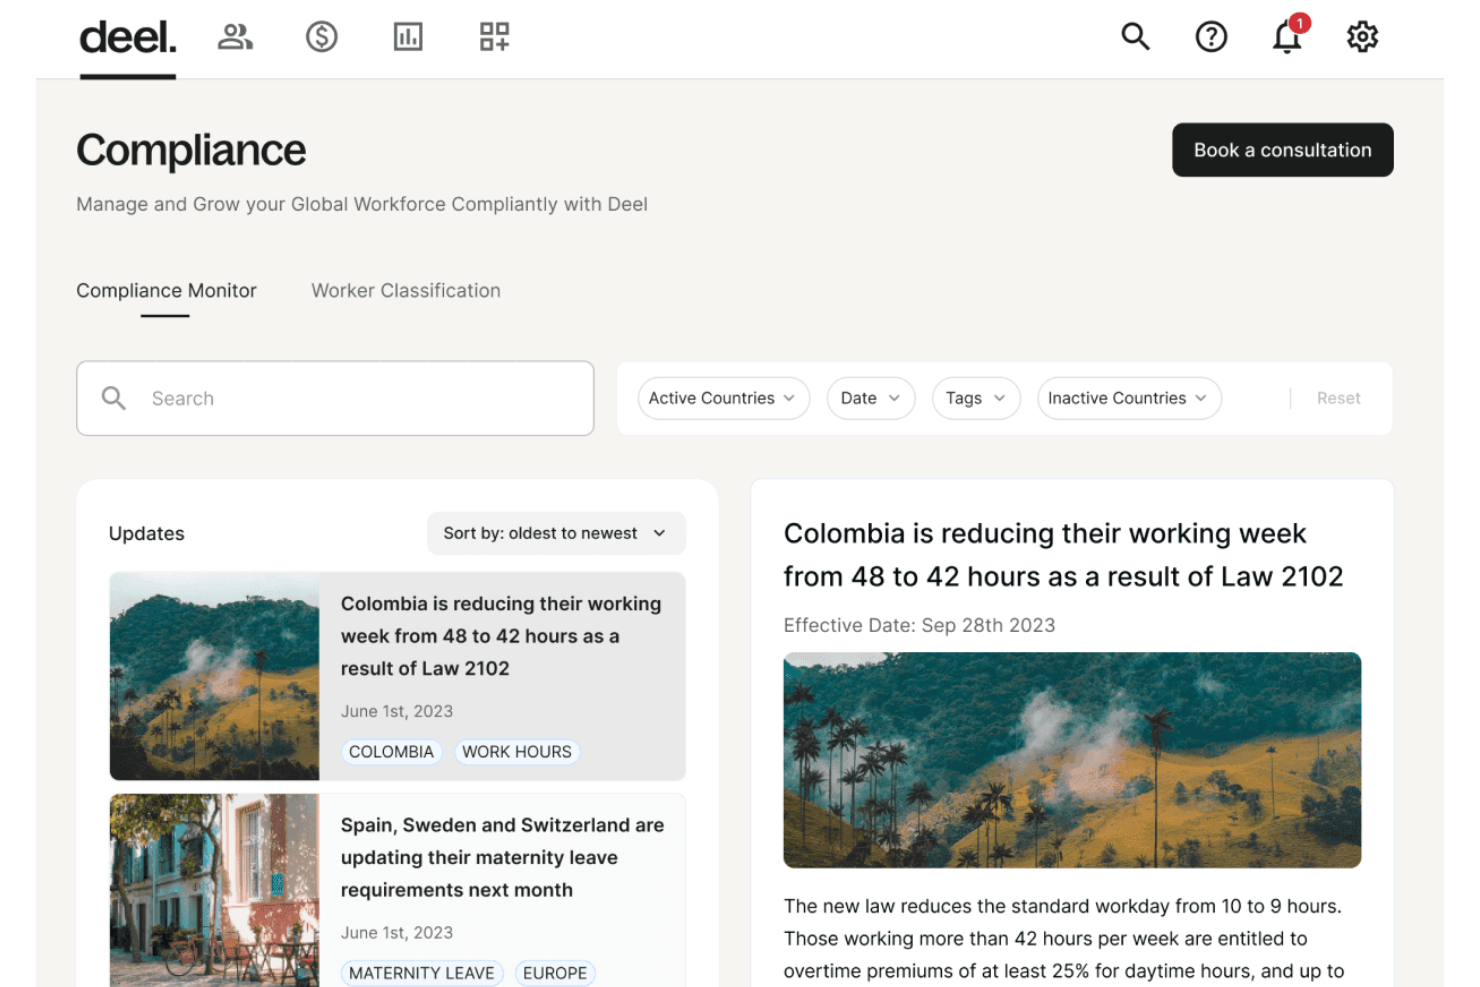Select the Compliance Monitor tab
This screenshot has height=987, width=1480.
click(x=166, y=291)
